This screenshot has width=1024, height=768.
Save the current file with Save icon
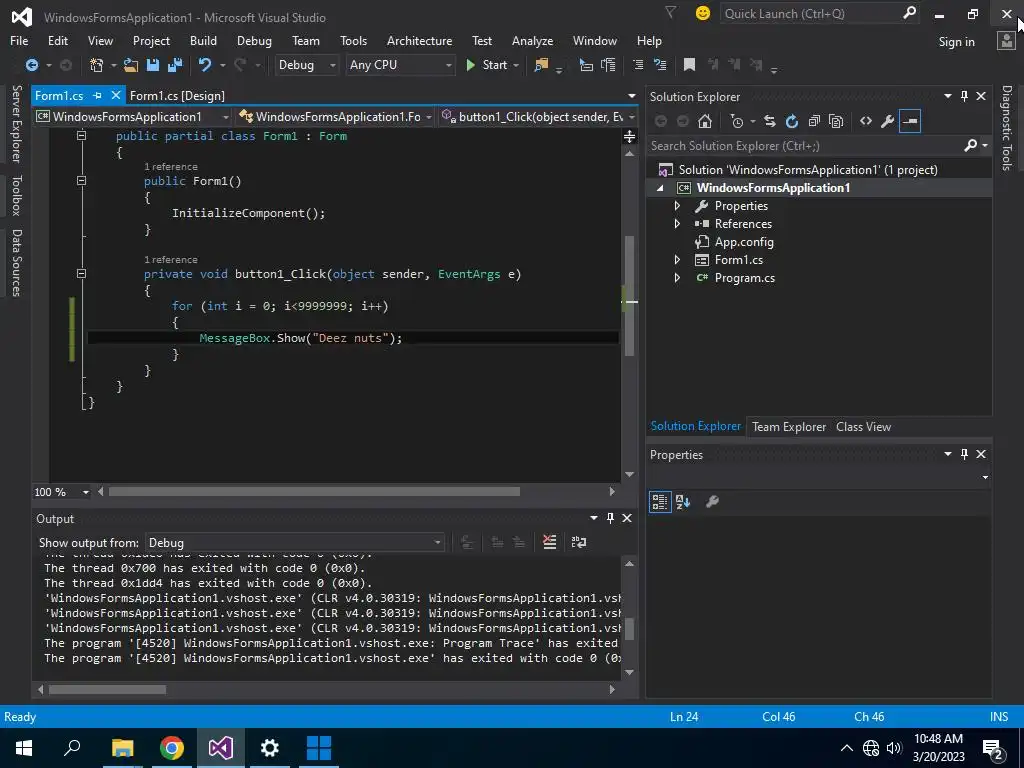pos(153,65)
